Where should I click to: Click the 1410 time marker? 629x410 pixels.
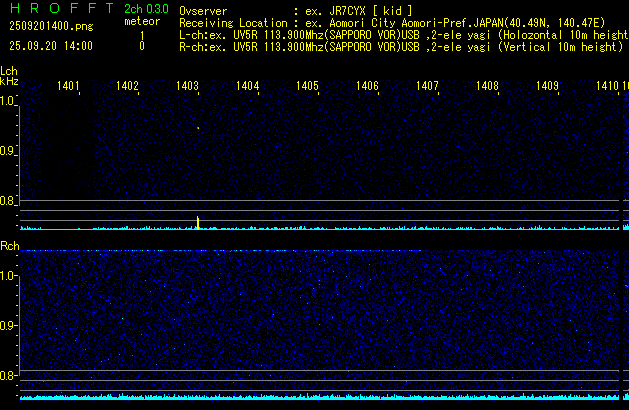click(607, 86)
